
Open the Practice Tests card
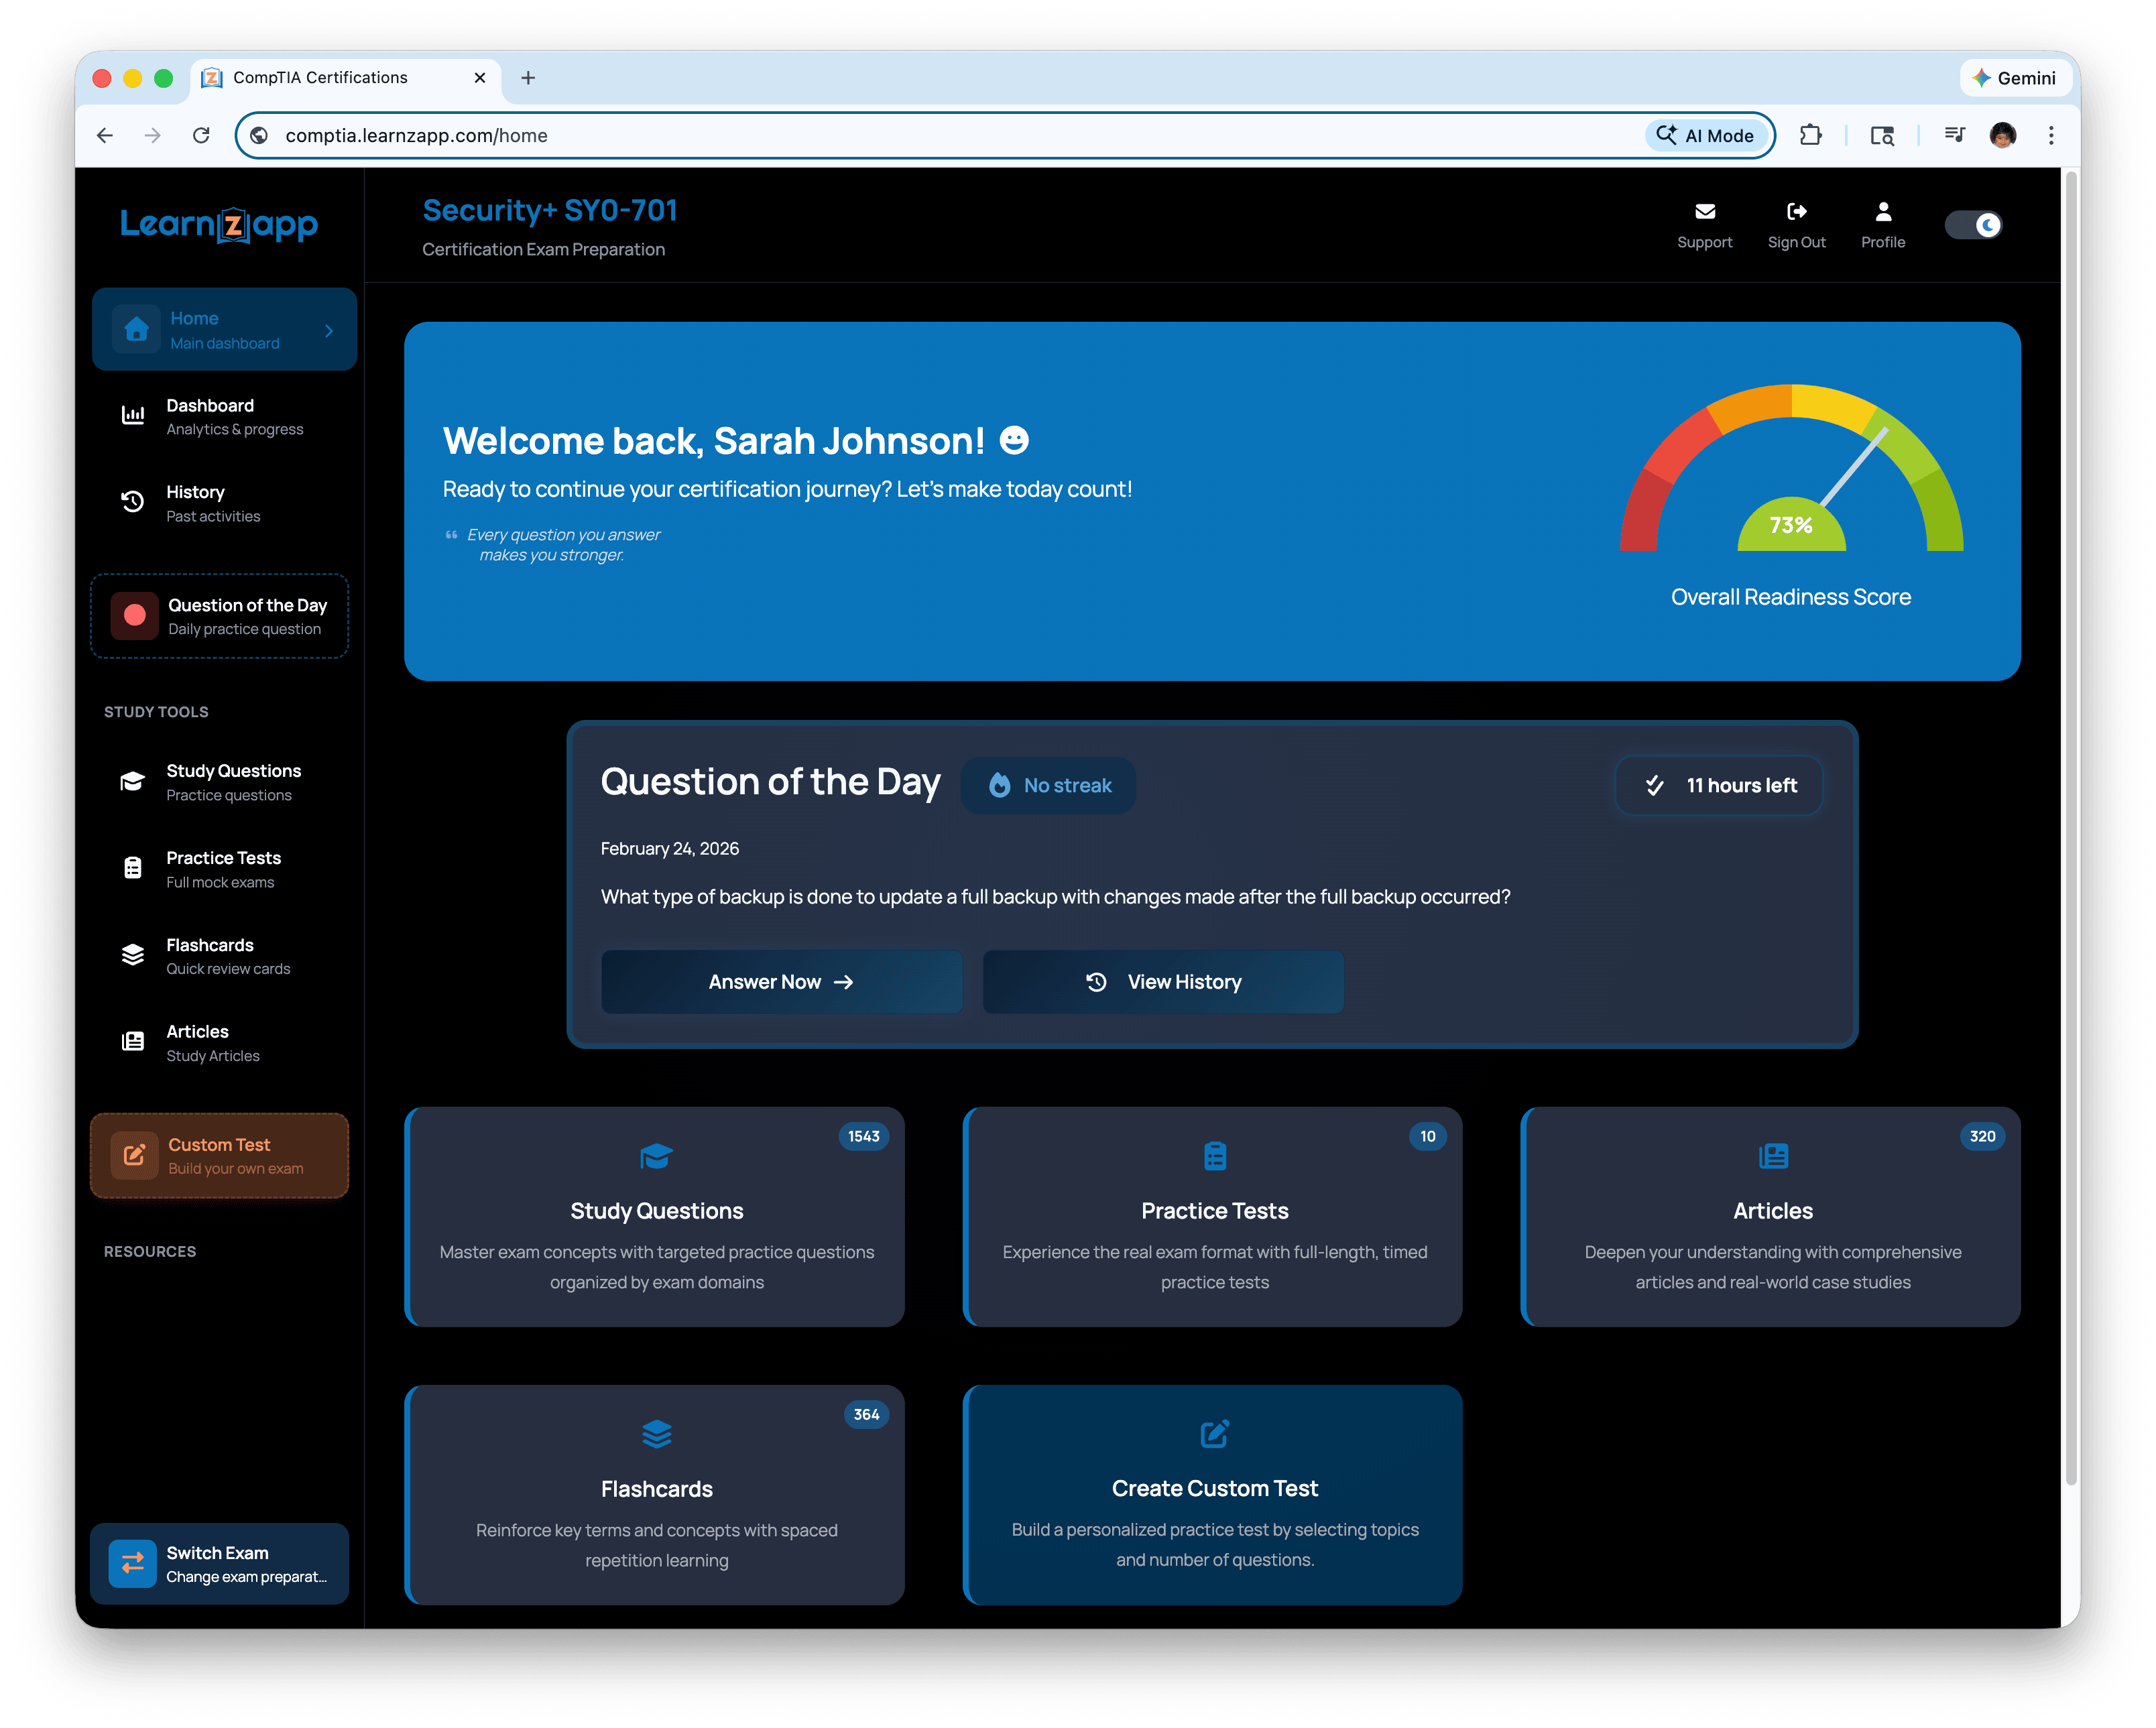pos(1213,1217)
